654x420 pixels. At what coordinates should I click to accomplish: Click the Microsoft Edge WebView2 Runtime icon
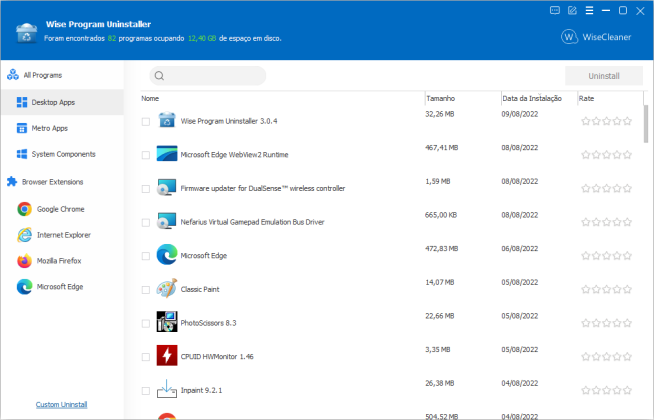(167, 153)
